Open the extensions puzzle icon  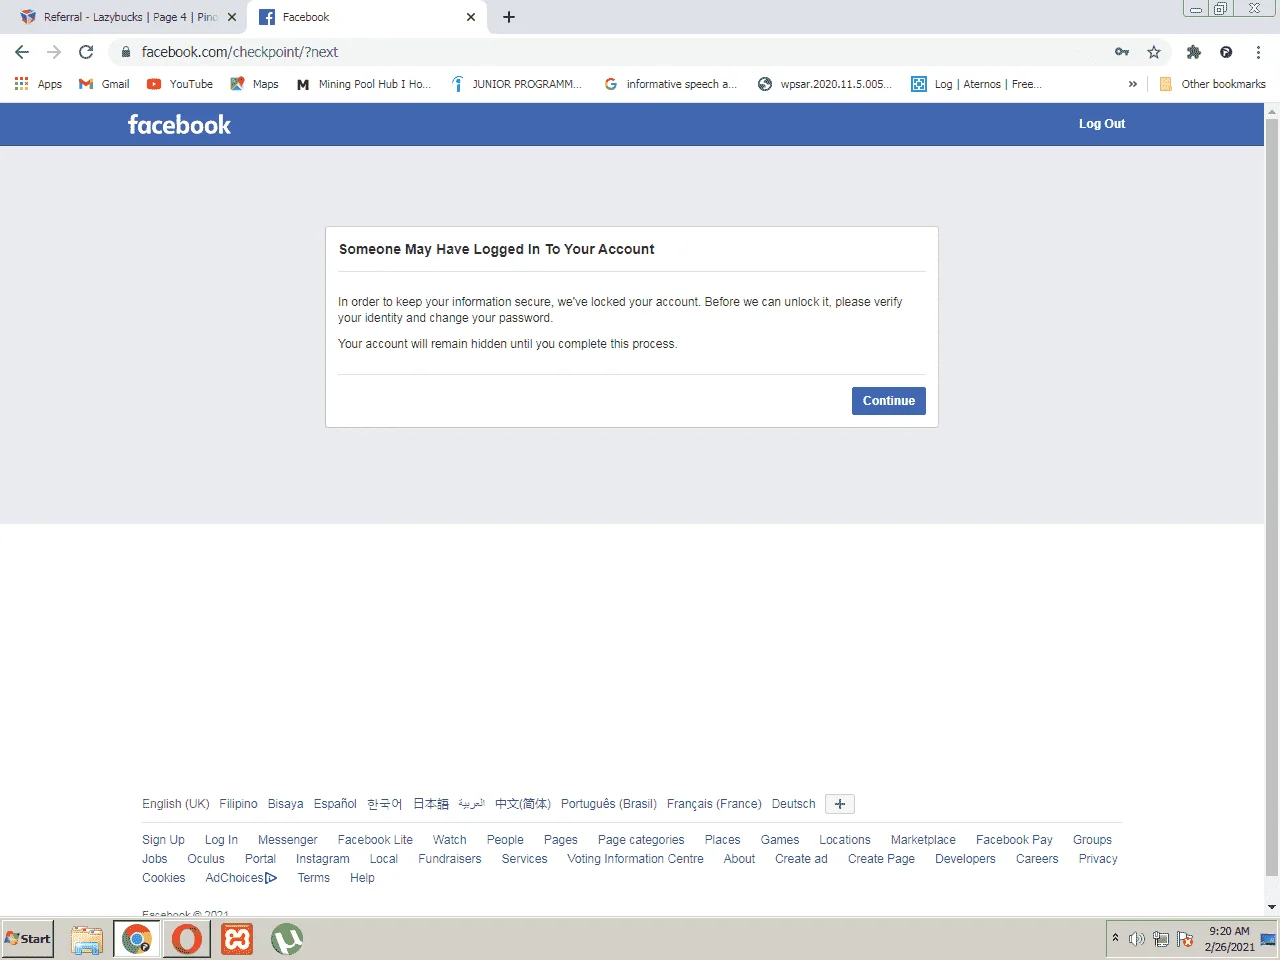1193,52
